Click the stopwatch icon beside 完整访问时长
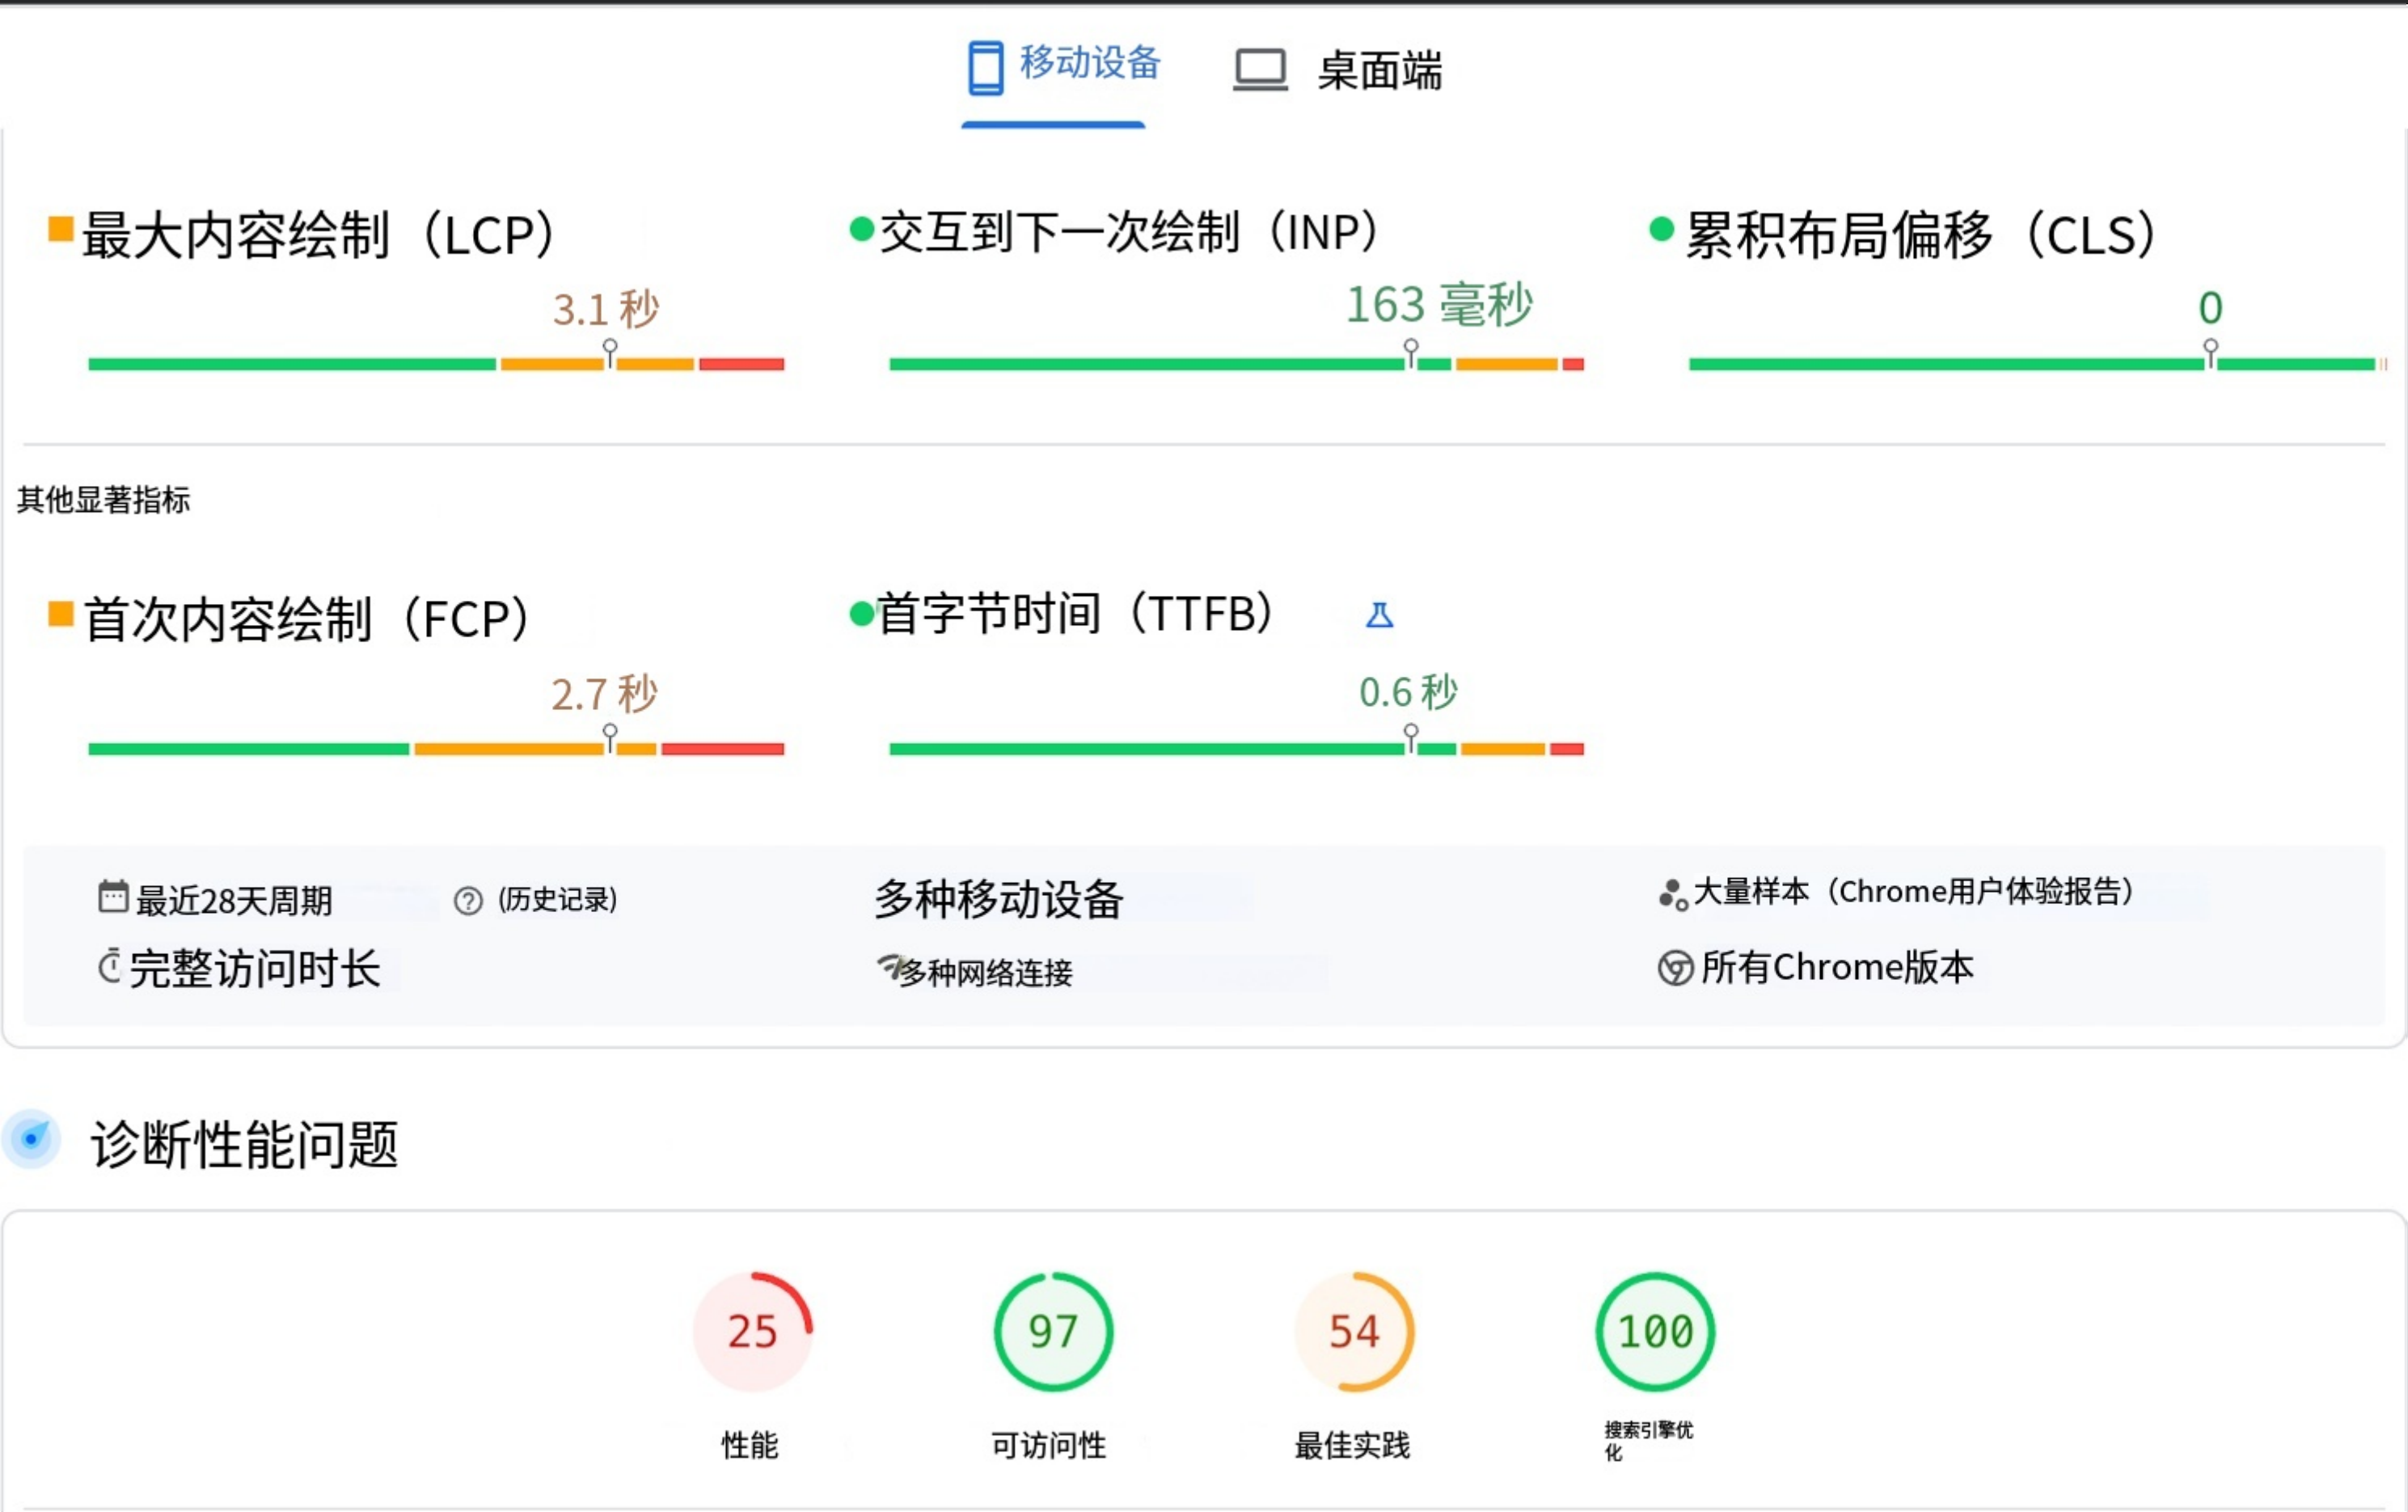2408x1512 pixels. click(110, 967)
